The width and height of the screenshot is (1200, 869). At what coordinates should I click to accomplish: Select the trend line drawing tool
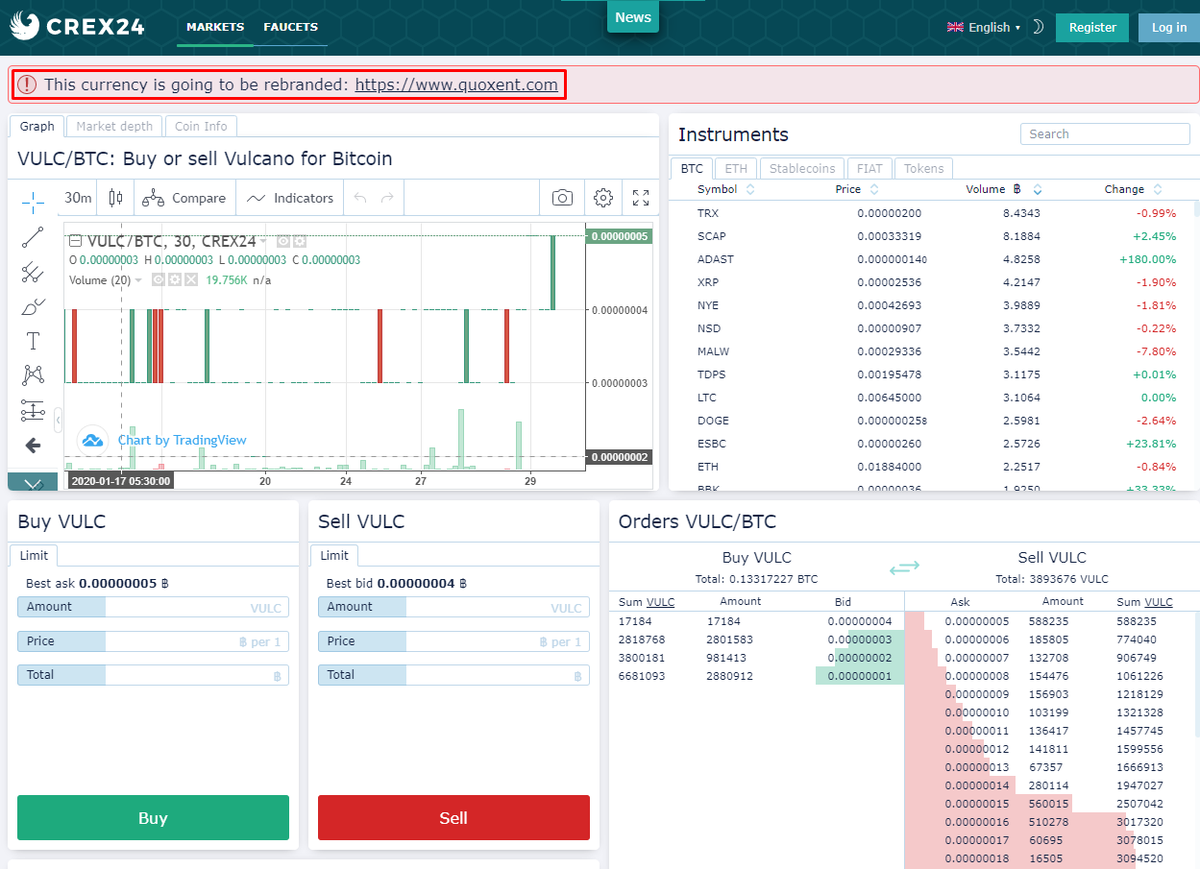(33, 237)
